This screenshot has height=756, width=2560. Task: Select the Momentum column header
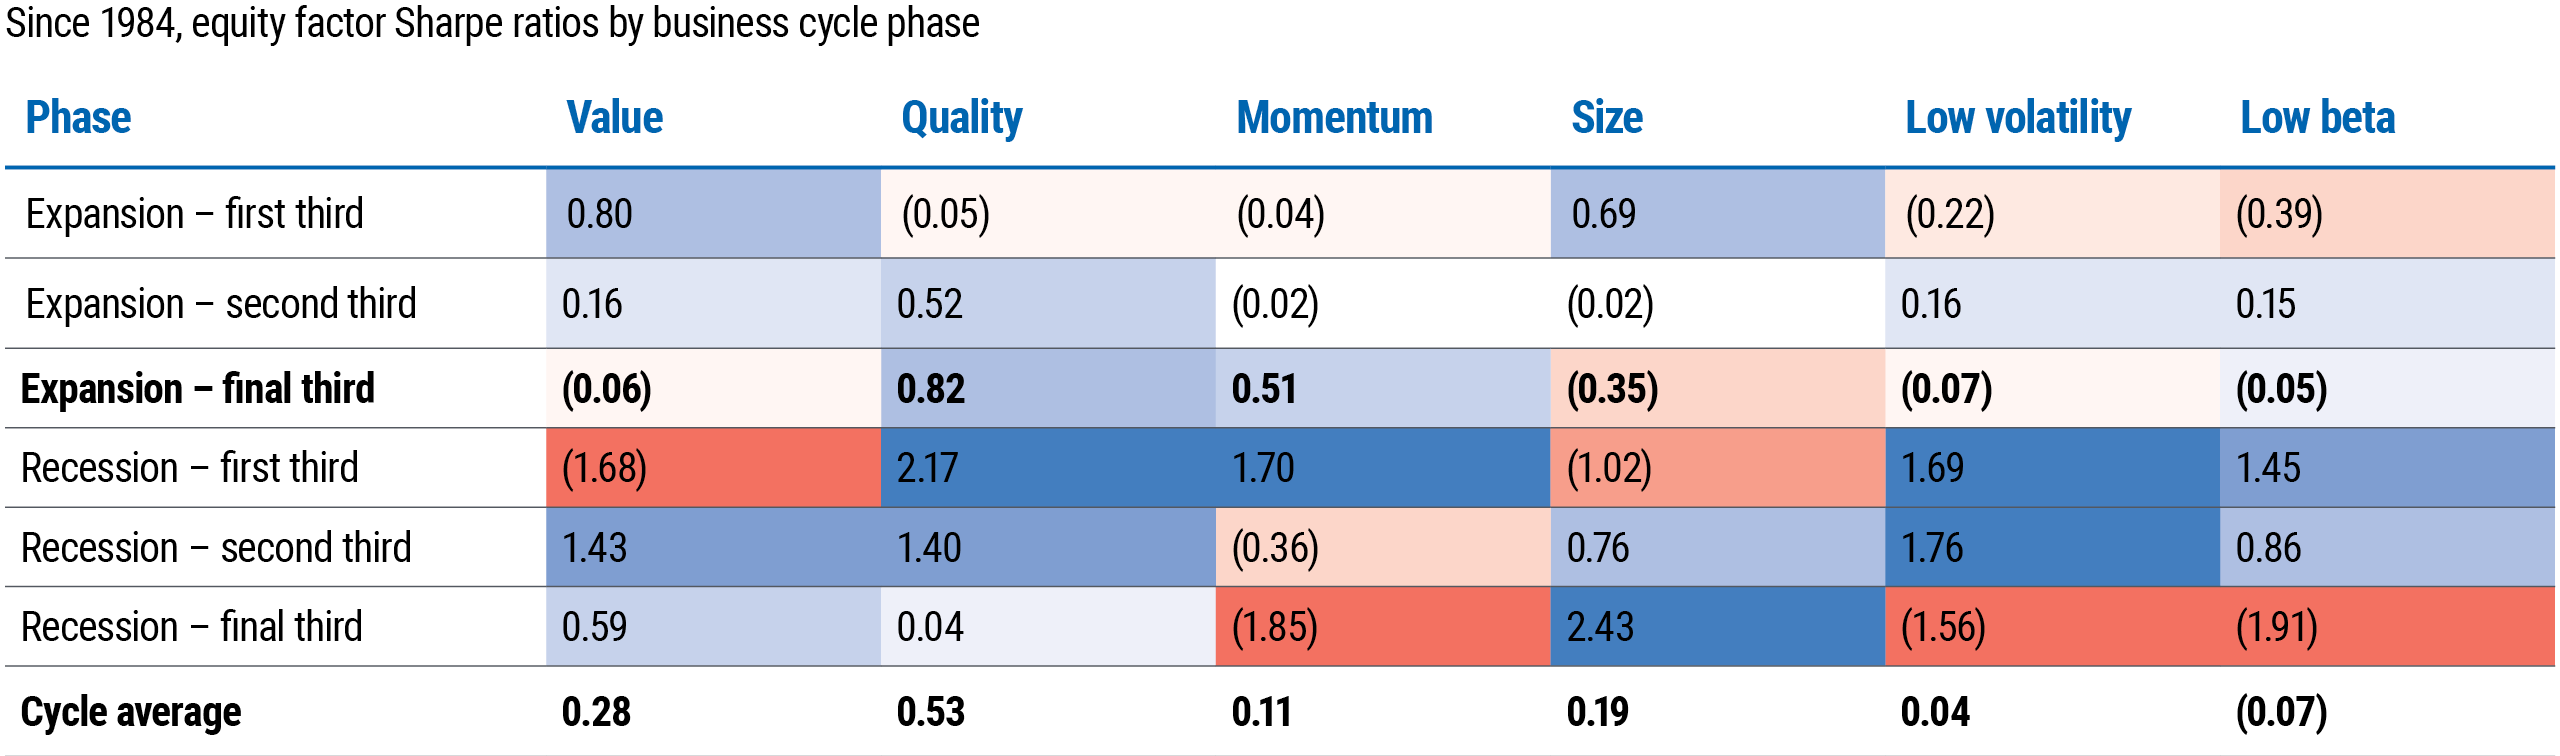click(1334, 118)
